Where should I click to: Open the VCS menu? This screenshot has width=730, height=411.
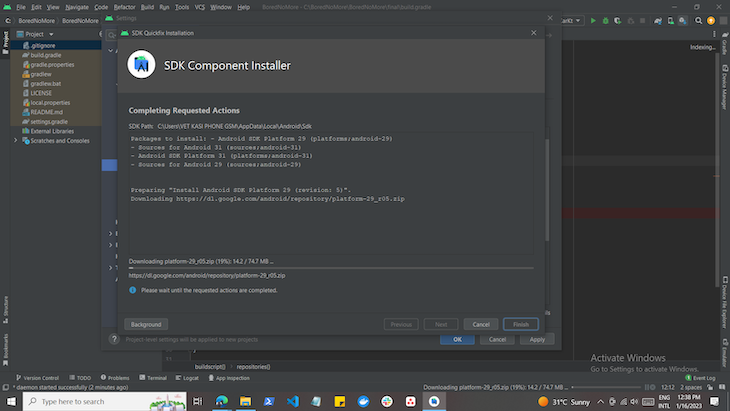point(200,7)
